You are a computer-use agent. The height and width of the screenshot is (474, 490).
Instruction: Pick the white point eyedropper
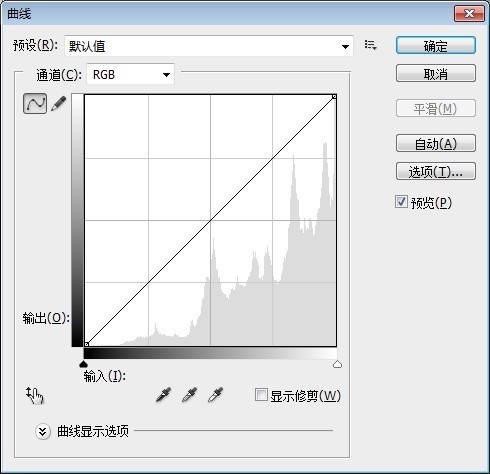click(x=216, y=395)
